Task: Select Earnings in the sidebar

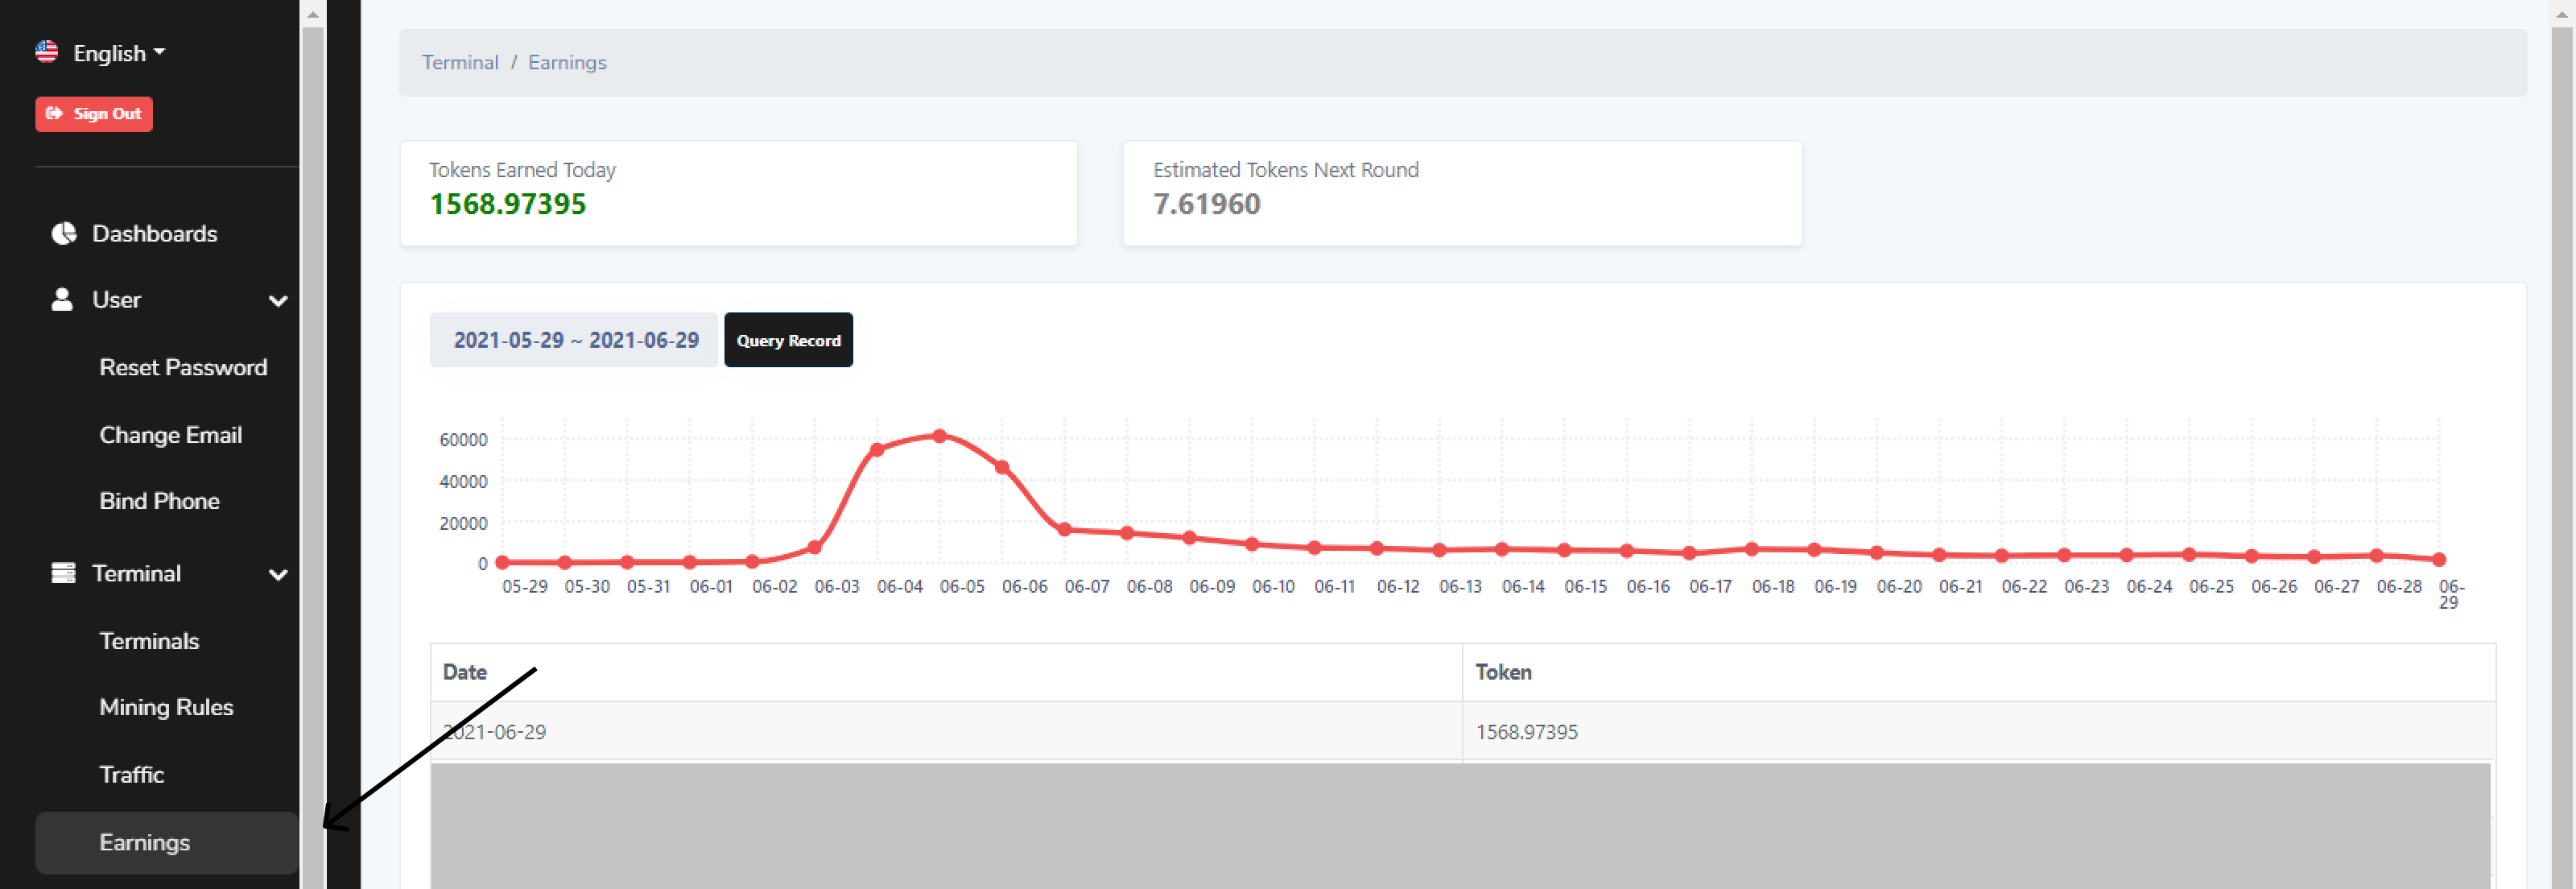Action: pos(144,842)
